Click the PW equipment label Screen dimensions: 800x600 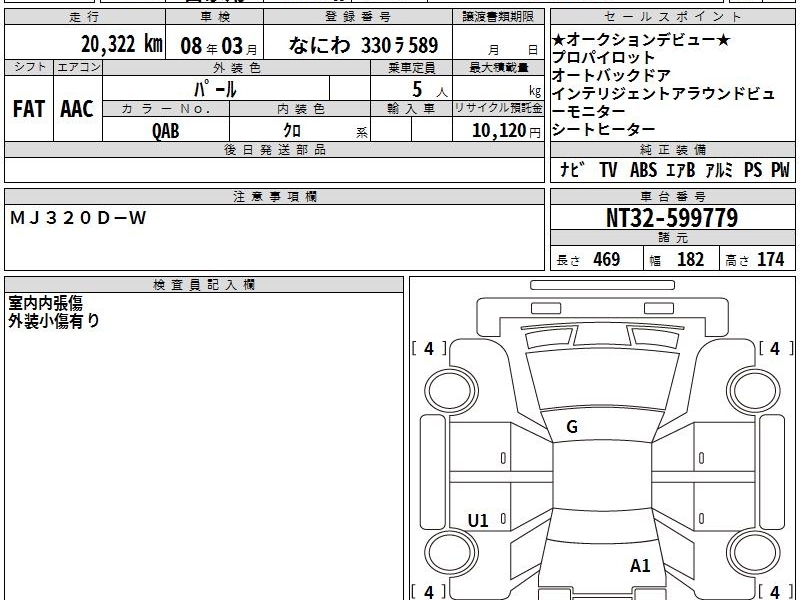coord(780,170)
